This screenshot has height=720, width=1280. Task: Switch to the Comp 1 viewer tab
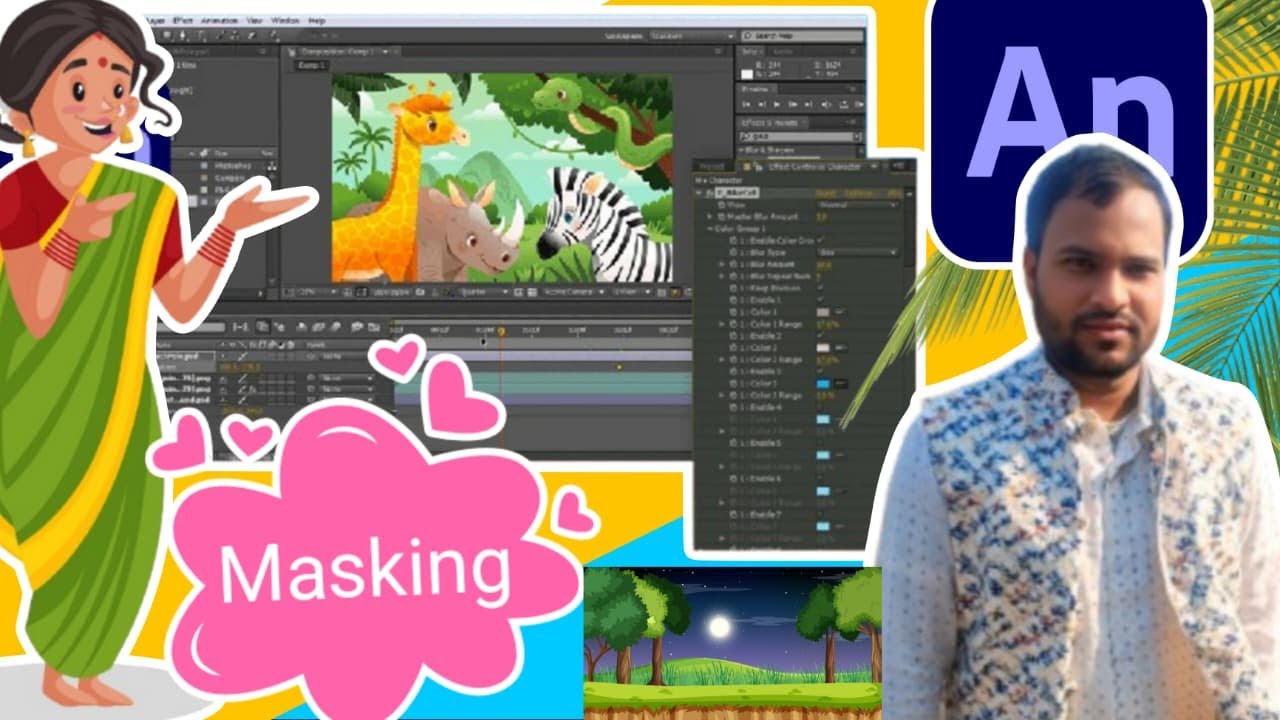pyautogui.click(x=311, y=65)
